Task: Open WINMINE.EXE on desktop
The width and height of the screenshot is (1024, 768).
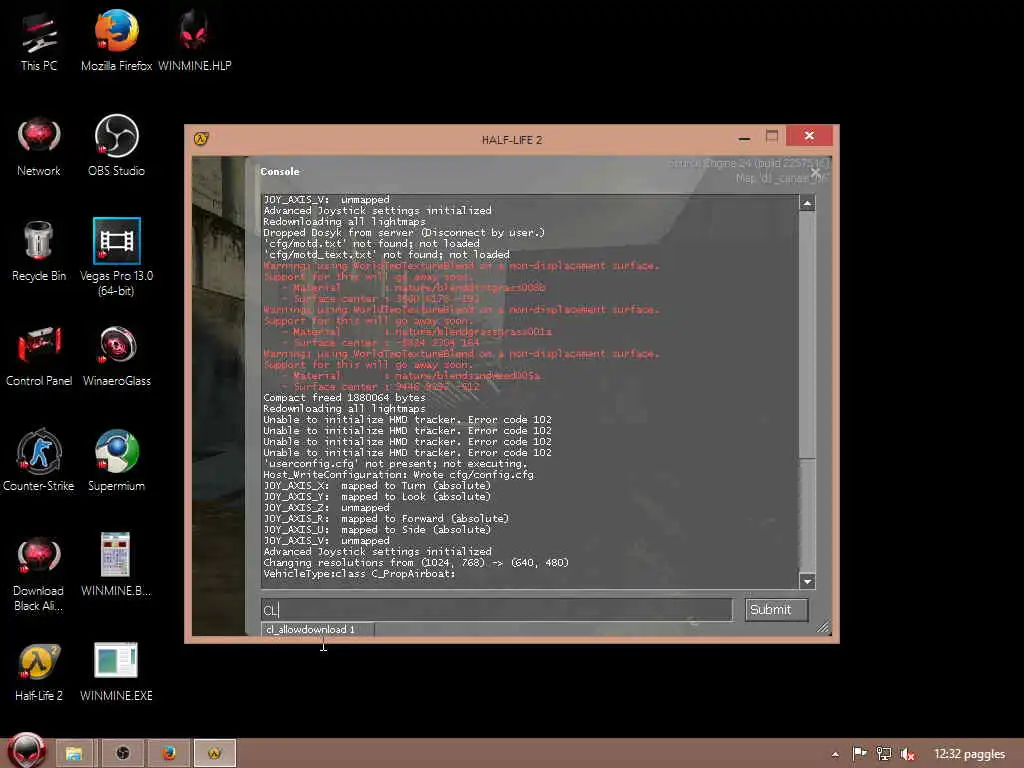Action: [x=116, y=673]
